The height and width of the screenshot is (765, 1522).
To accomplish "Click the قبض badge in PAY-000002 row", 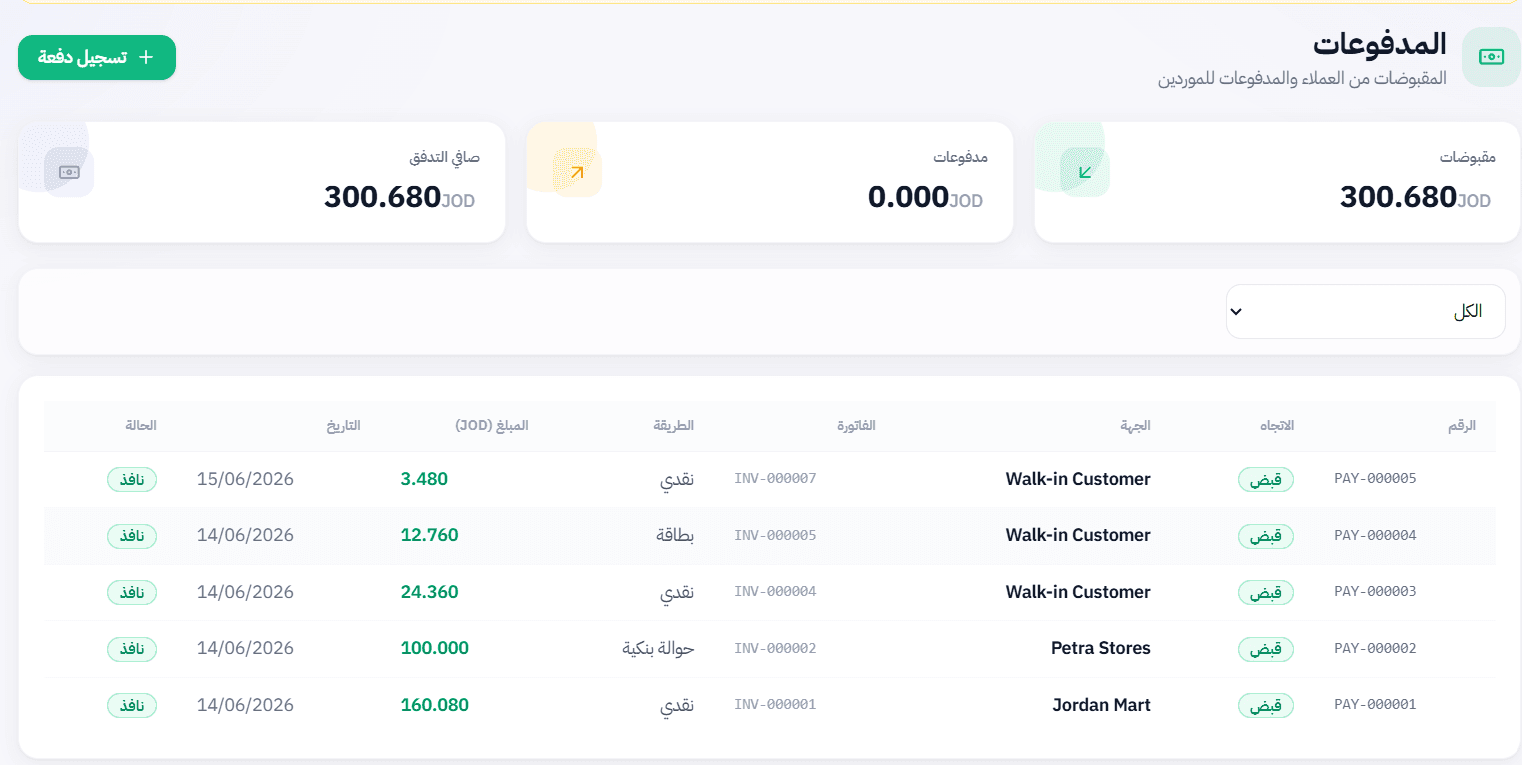I will (x=1266, y=649).
